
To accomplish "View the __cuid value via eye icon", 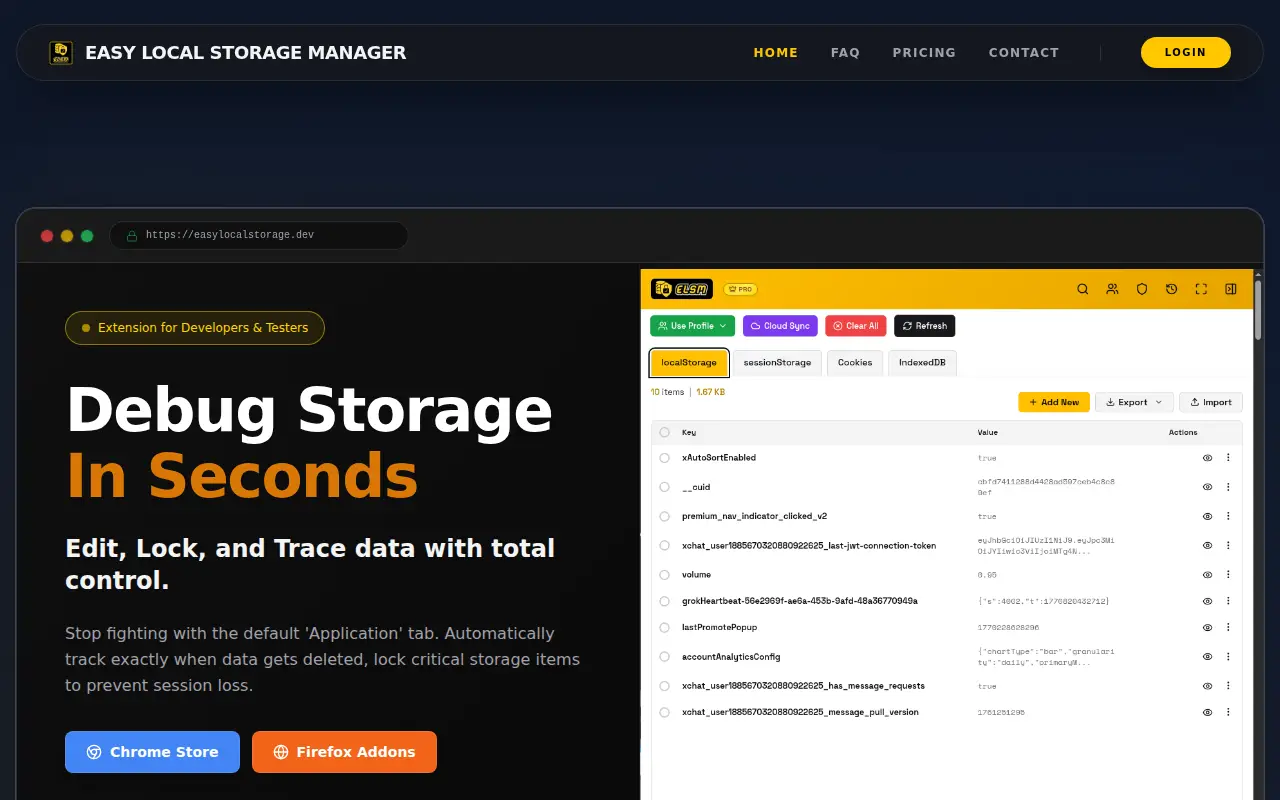I will pyautogui.click(x=1207, y=487).
